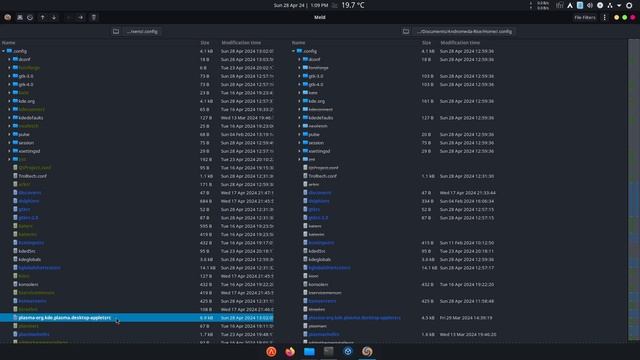Click the refresh comparison toolbar icon
The width and height of the screenshot is (640, 360).
pyautogui.click(x=30, y=18)
